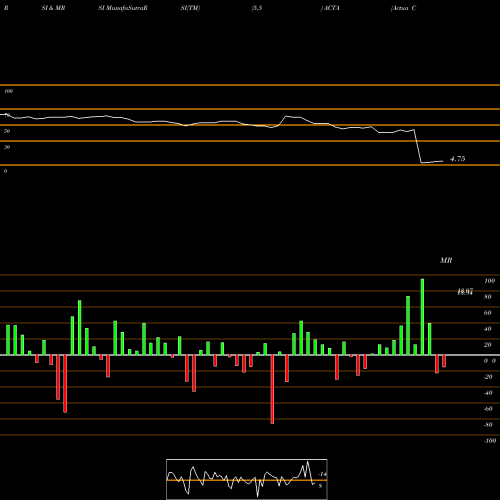This screenshot has height=500, width=500.
Task: Click the -40 label on MR axis
Action: [x=488, y=393]
